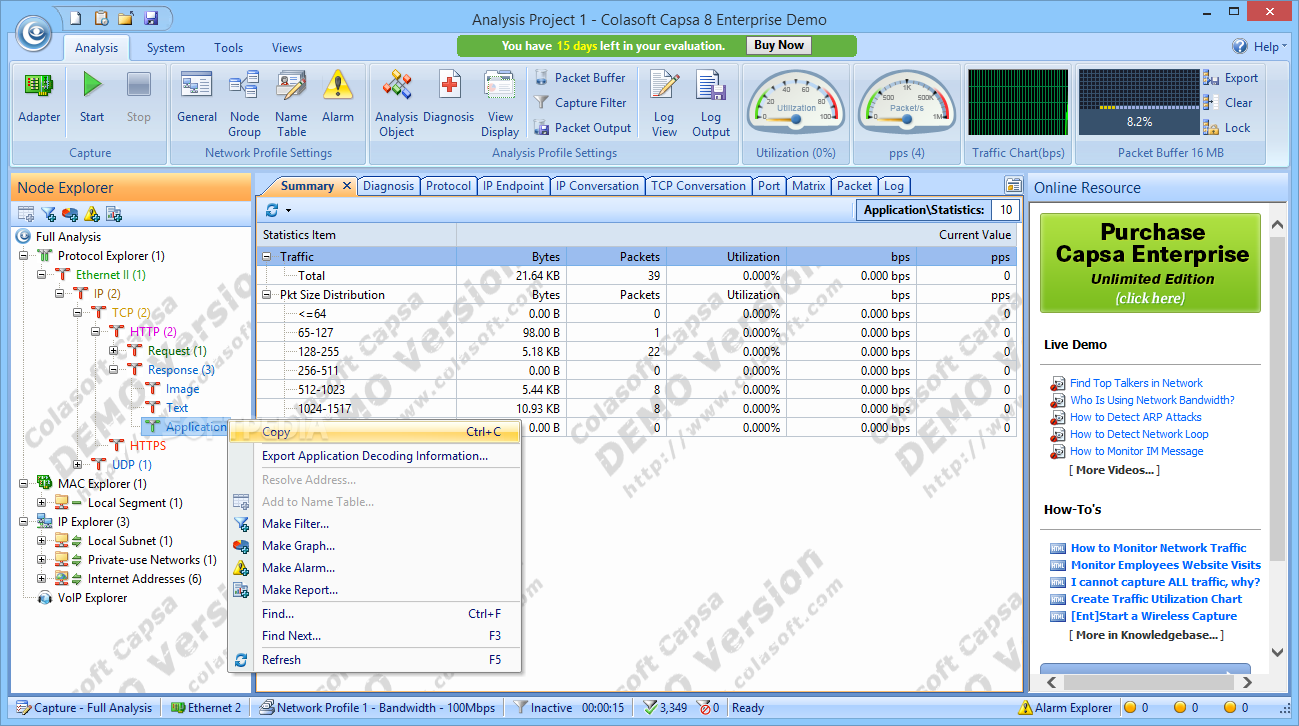Click first Node Explorer toolbar icon
1299x726 pixels.
pos(26,214)
